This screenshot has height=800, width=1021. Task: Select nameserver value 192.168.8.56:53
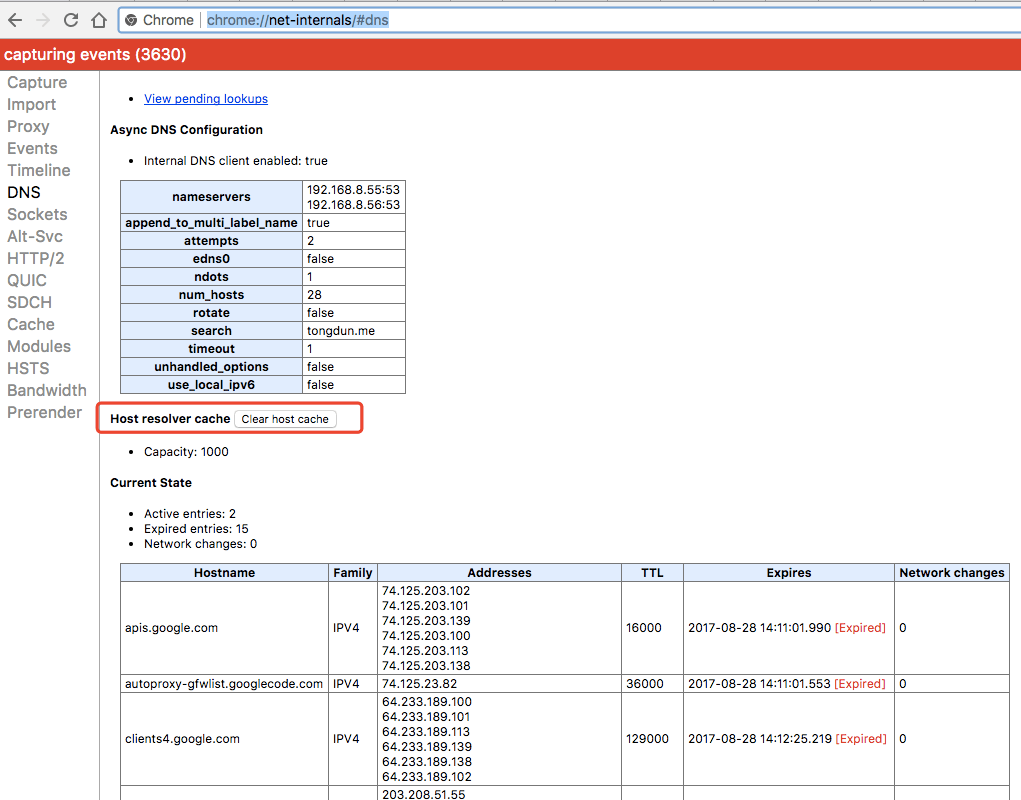point(354,204)
